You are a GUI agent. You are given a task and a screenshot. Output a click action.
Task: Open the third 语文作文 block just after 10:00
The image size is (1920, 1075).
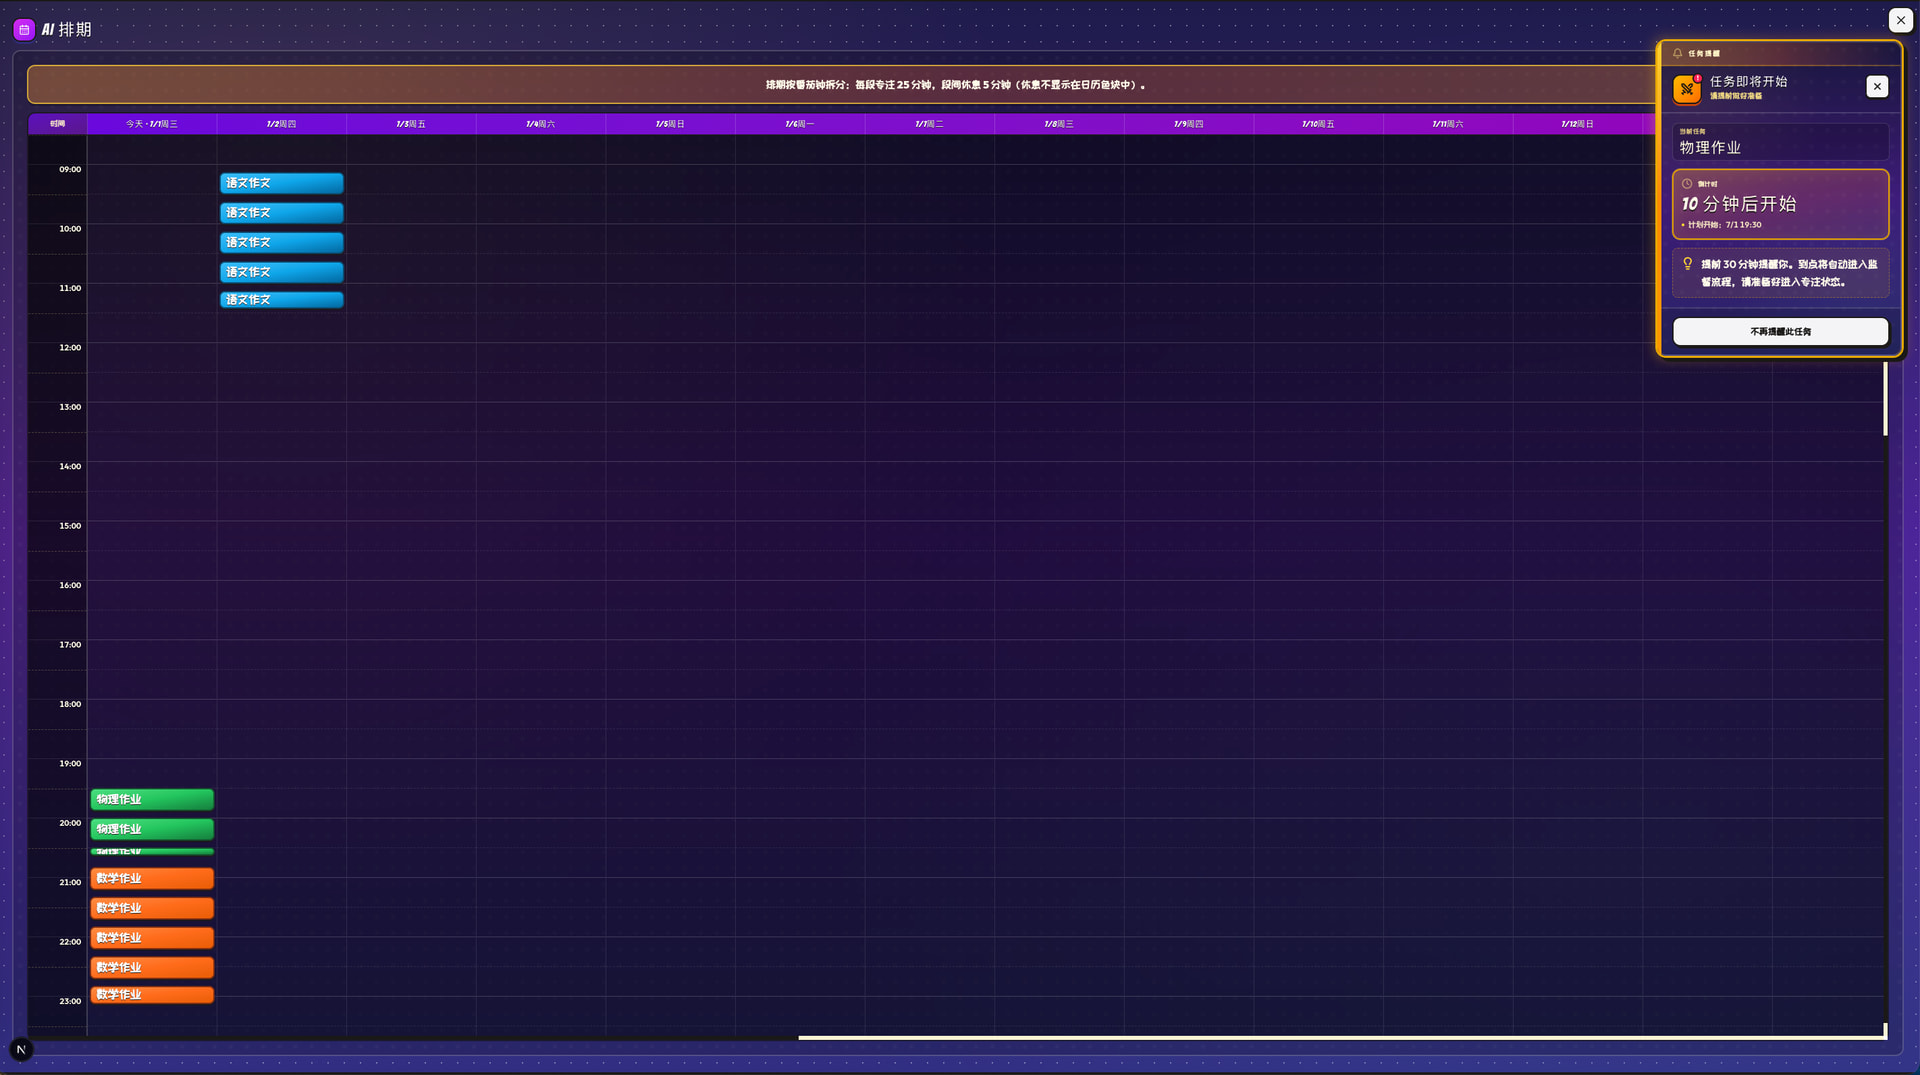click(282, 243)
